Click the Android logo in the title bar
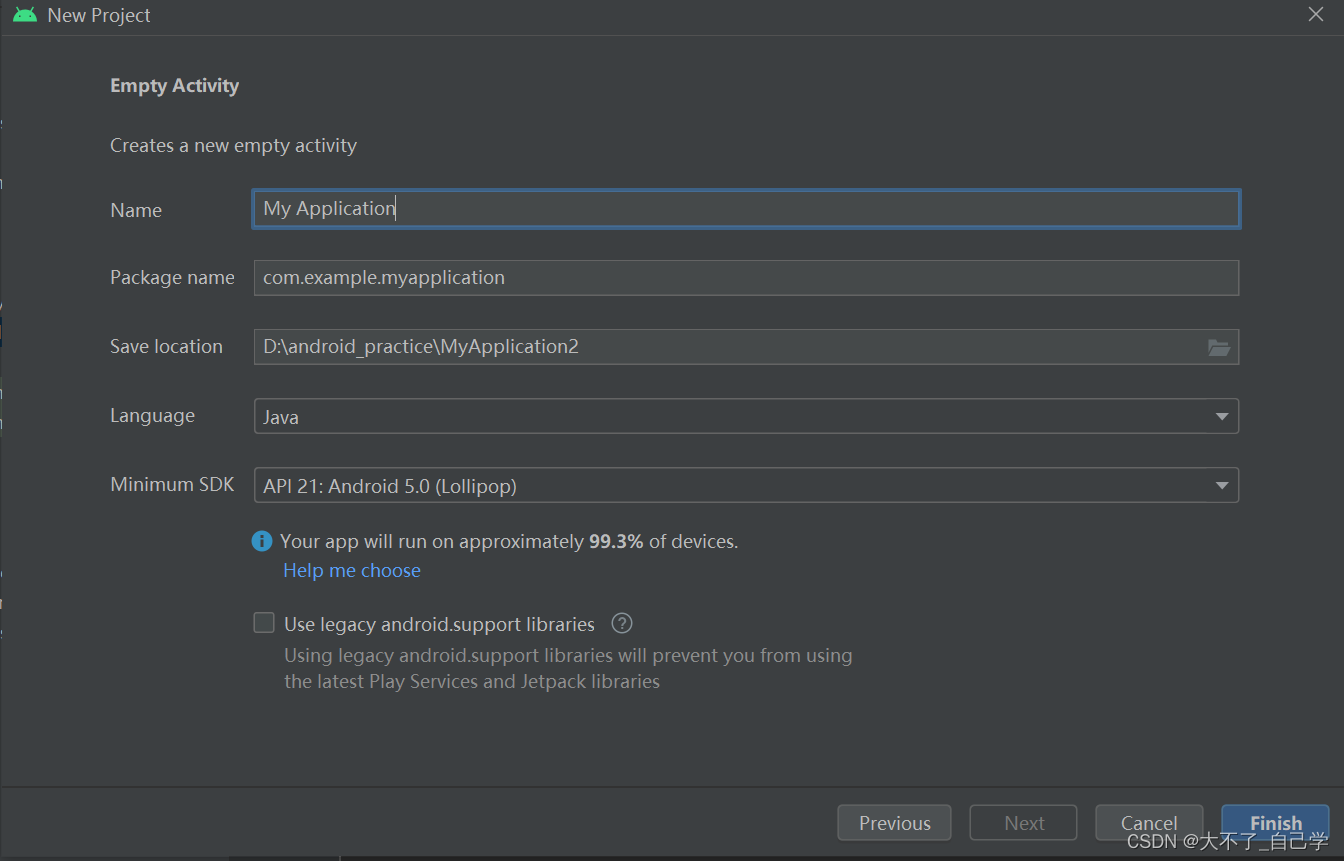 [24, 14]
